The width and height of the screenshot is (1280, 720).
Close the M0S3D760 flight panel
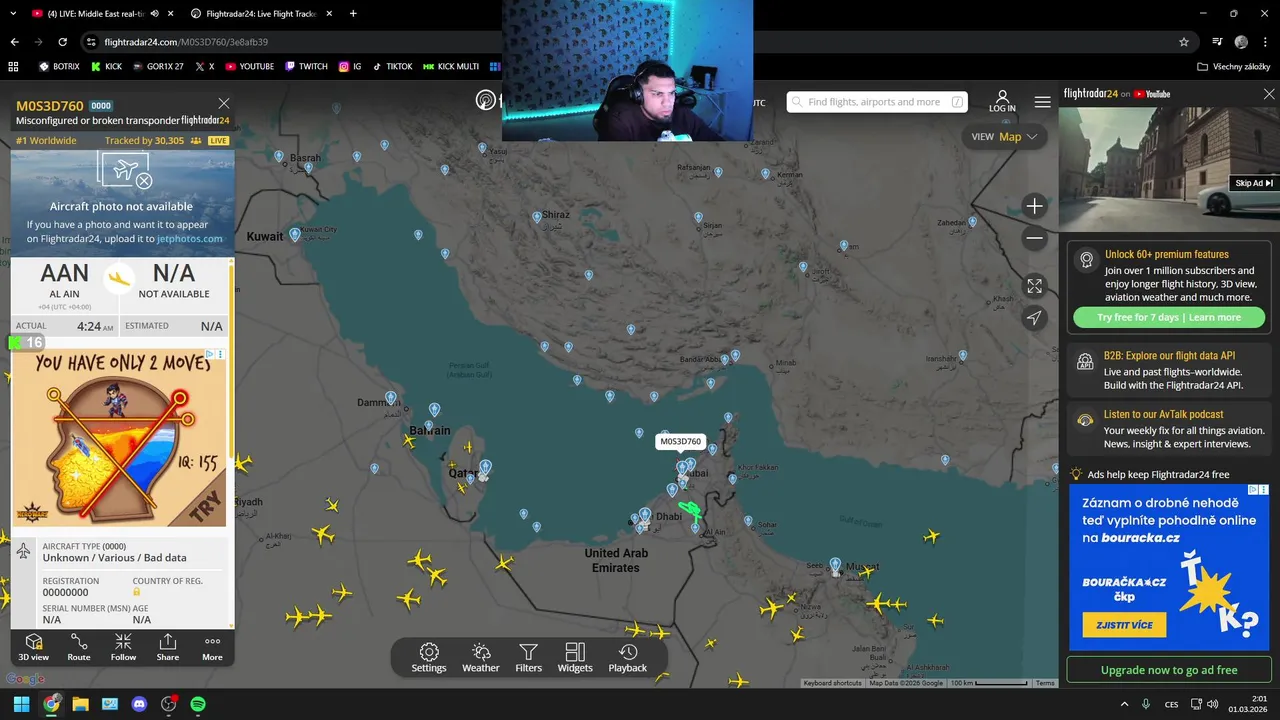224,103
